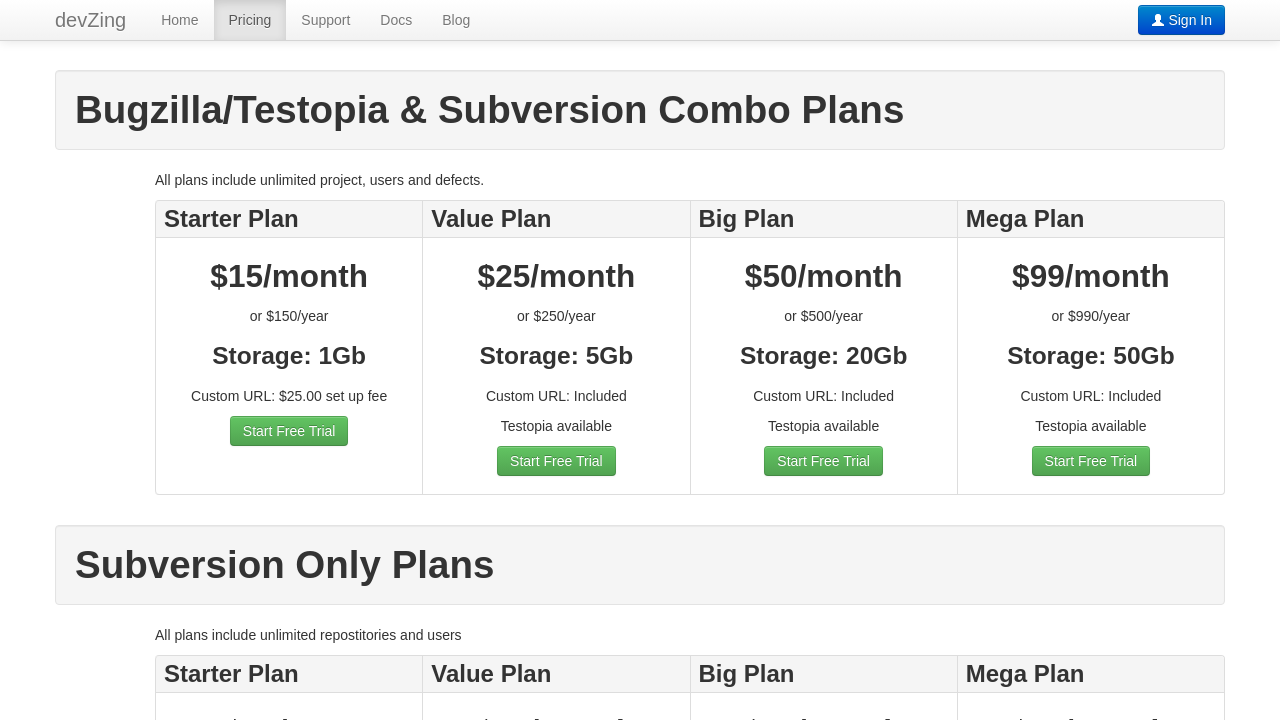Start free trial for $15/month Starter Plan
The image size is (1280, 720).
289,431
